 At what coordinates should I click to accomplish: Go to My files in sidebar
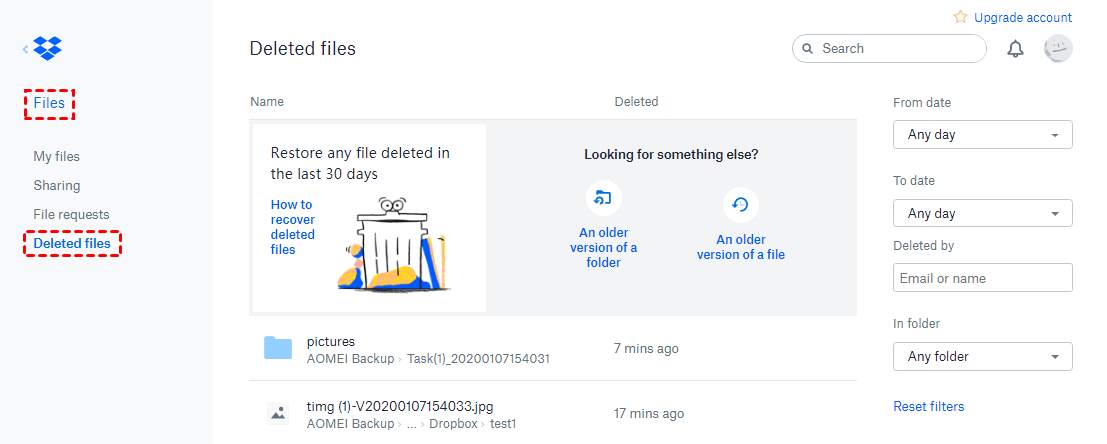click(x=56, y=156)
